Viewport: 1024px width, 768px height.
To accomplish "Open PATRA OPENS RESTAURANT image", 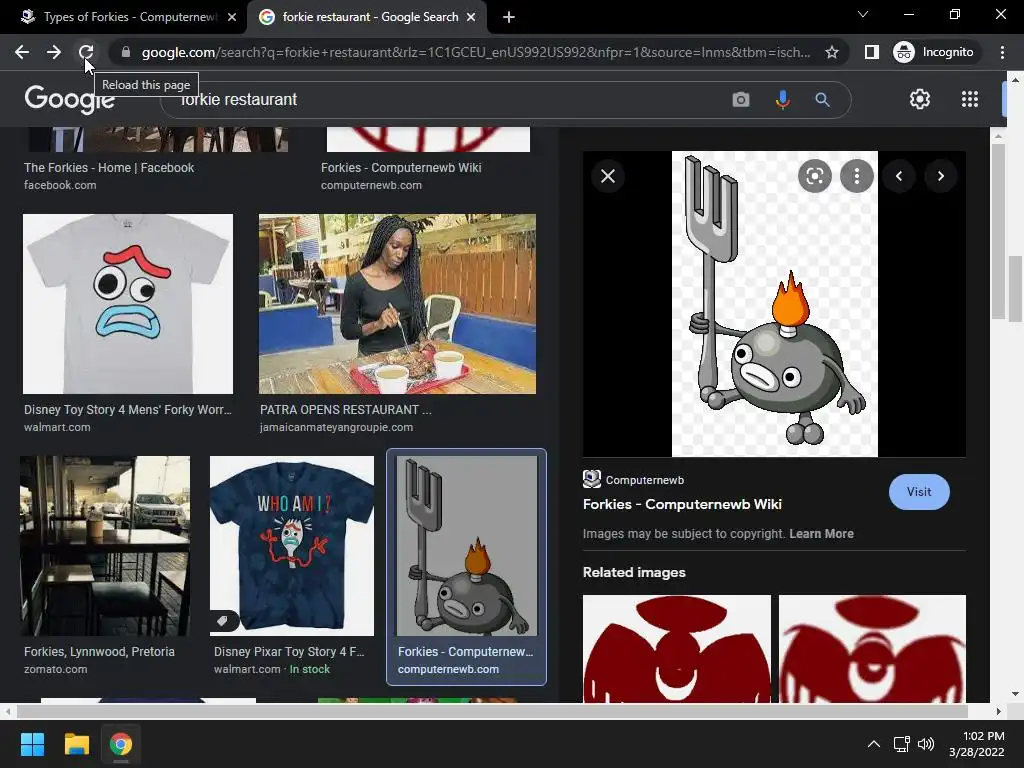I will click(397, 304).
